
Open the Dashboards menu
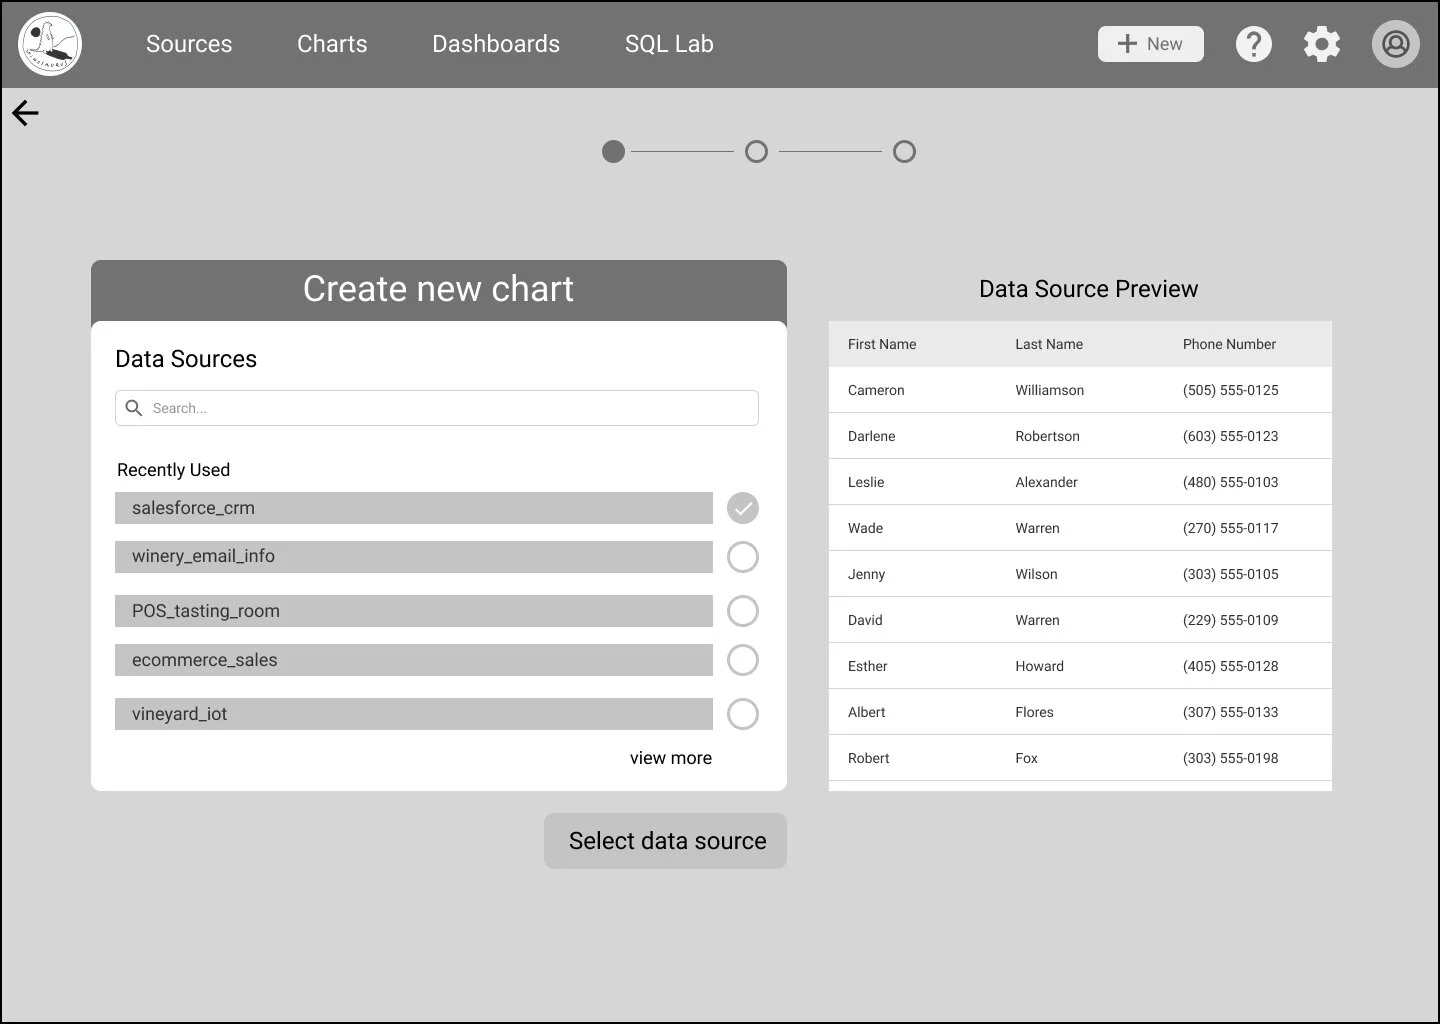496,44
